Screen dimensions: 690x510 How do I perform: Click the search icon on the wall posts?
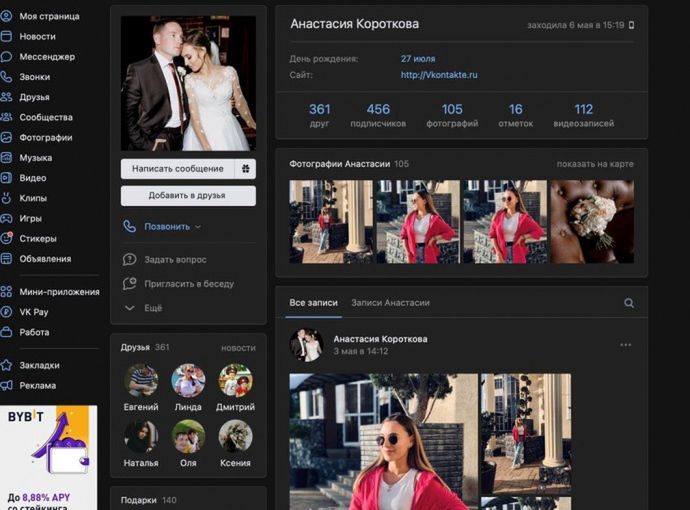click(x=629, y=303)
